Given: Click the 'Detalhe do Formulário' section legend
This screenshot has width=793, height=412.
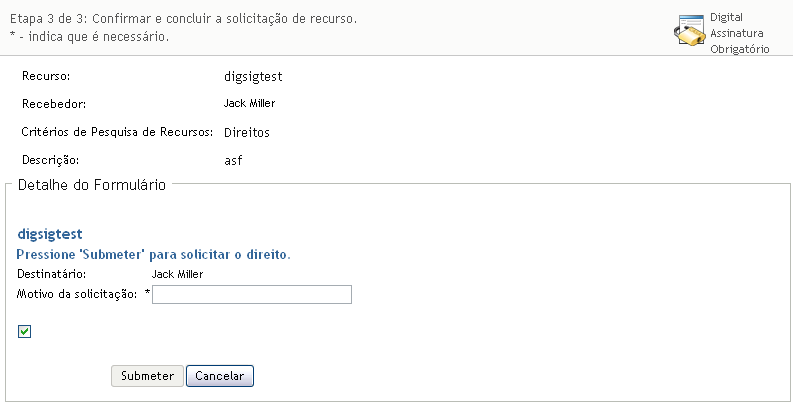Looking at the screenshot, I should coord(92,185).
